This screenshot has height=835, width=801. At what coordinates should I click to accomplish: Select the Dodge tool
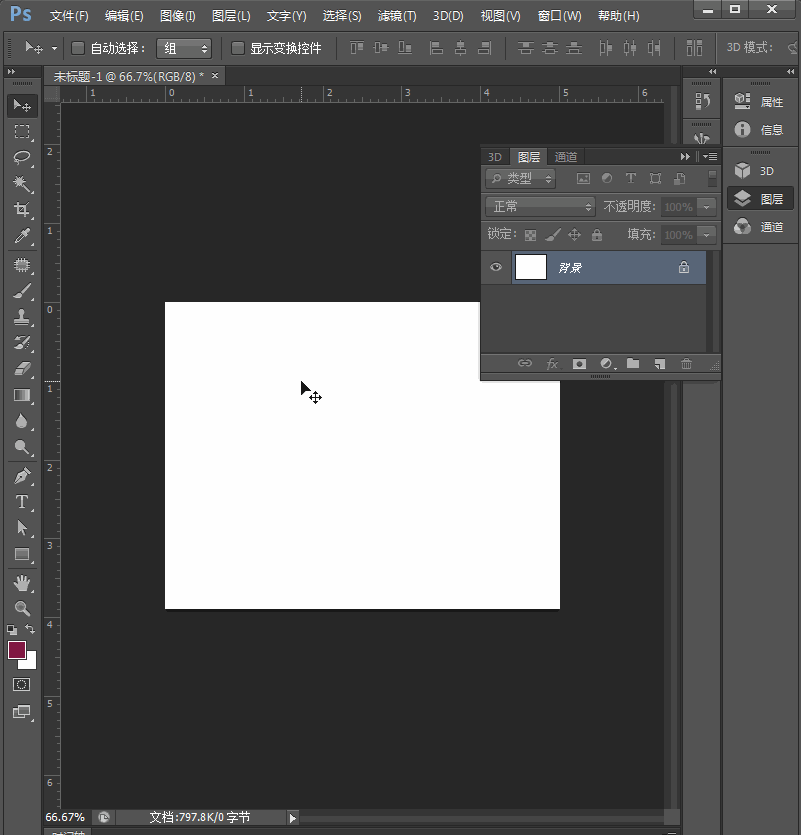pos(22,447)
